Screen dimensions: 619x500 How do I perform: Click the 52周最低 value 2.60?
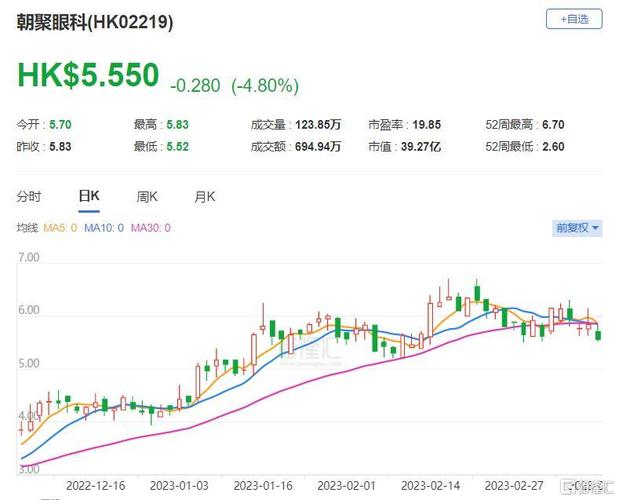click(553, 147)
